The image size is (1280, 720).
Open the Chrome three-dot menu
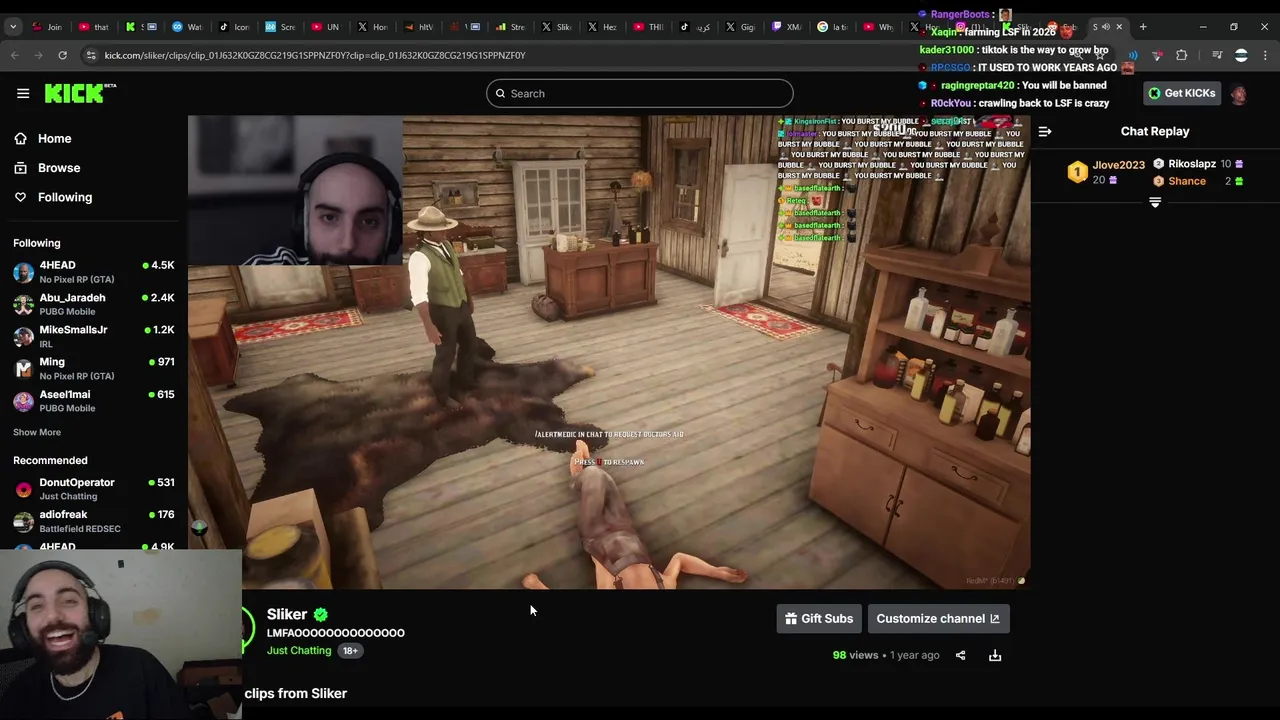1266,55
